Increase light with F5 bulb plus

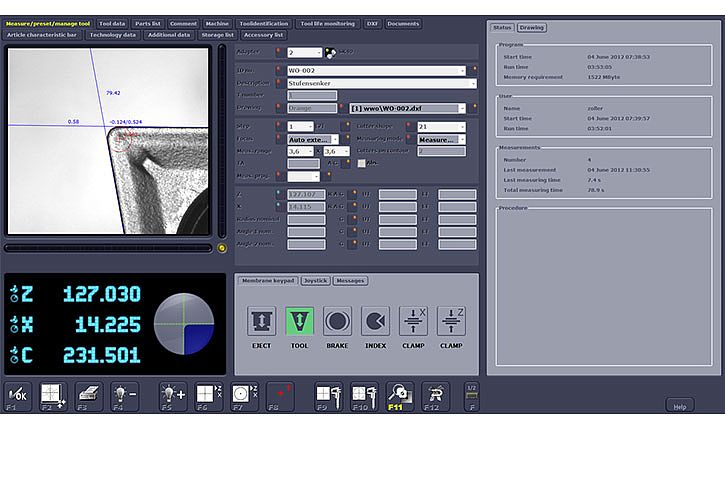173,397
